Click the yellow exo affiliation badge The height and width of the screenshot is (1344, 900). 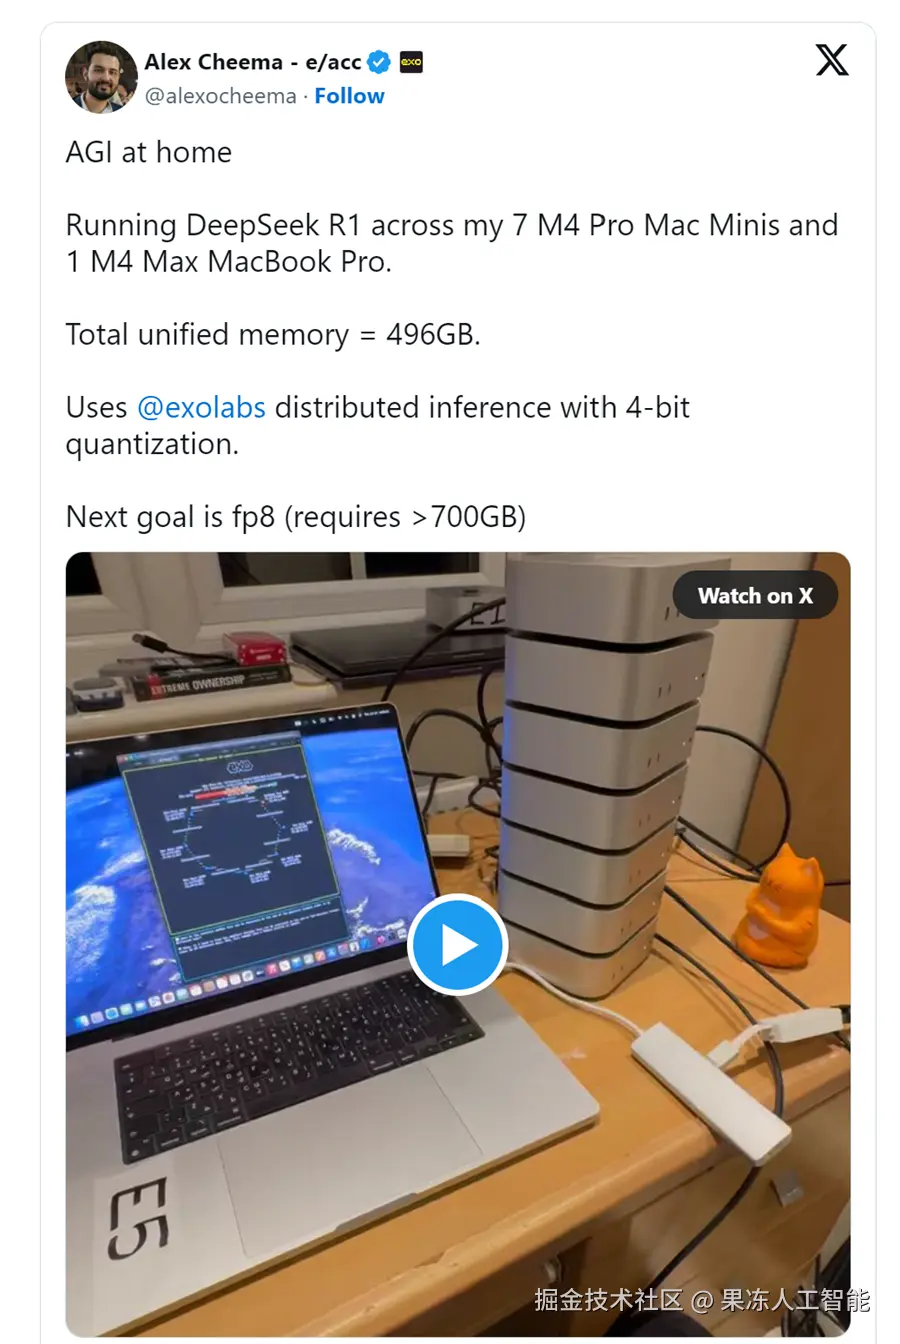coord(411,62)
